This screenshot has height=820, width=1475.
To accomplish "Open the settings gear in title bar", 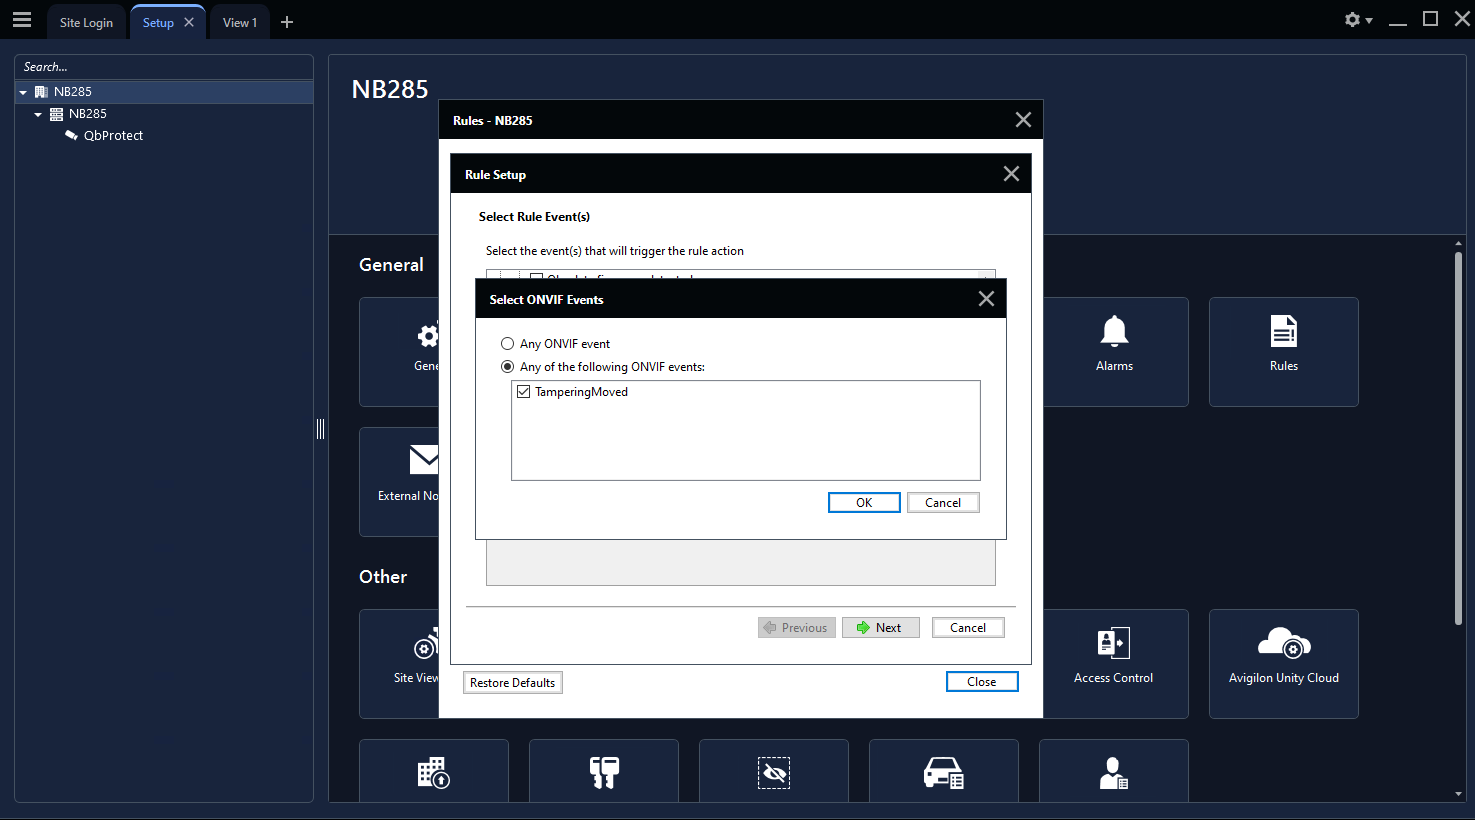I will [x=1352, y=20].
